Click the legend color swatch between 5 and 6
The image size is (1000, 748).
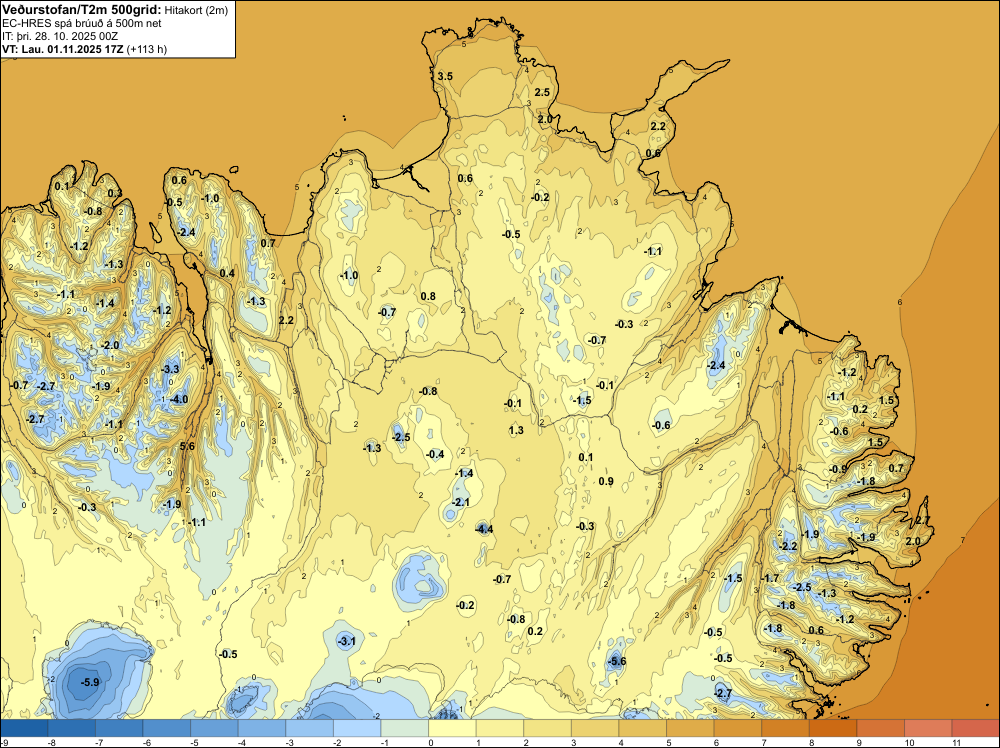pos(691,728)
